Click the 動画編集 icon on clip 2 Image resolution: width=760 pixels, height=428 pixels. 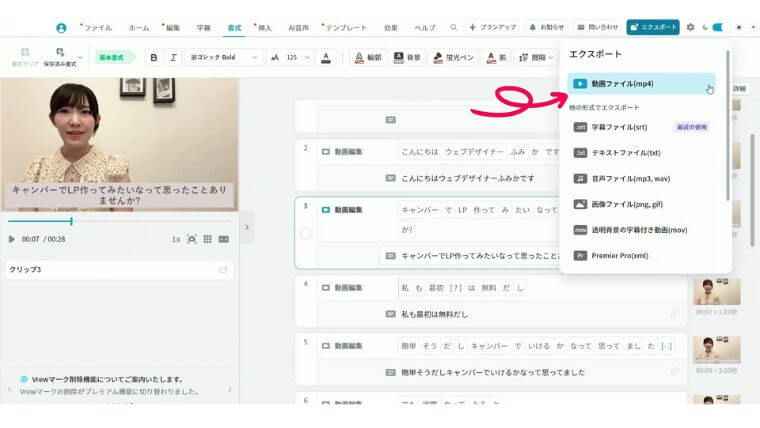click(x=326, y=152)
